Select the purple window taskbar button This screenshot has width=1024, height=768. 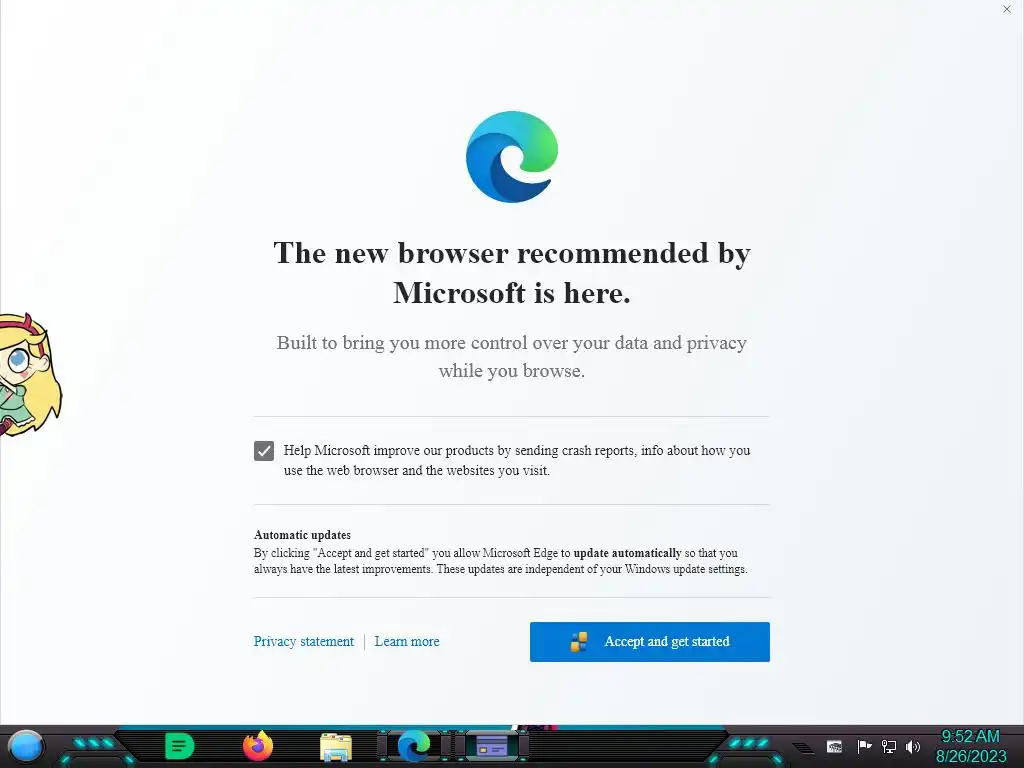point(492,746)
